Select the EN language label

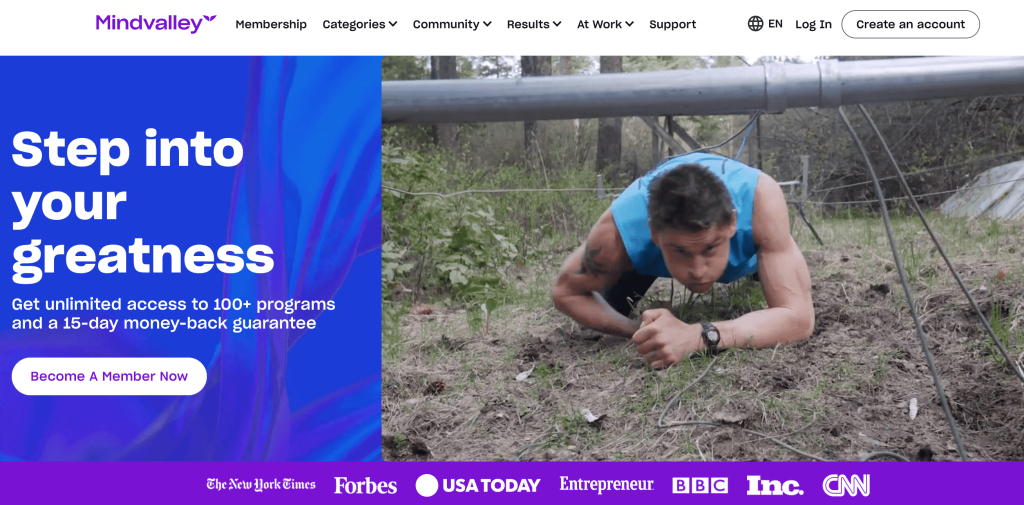click(x=775, y=24)
